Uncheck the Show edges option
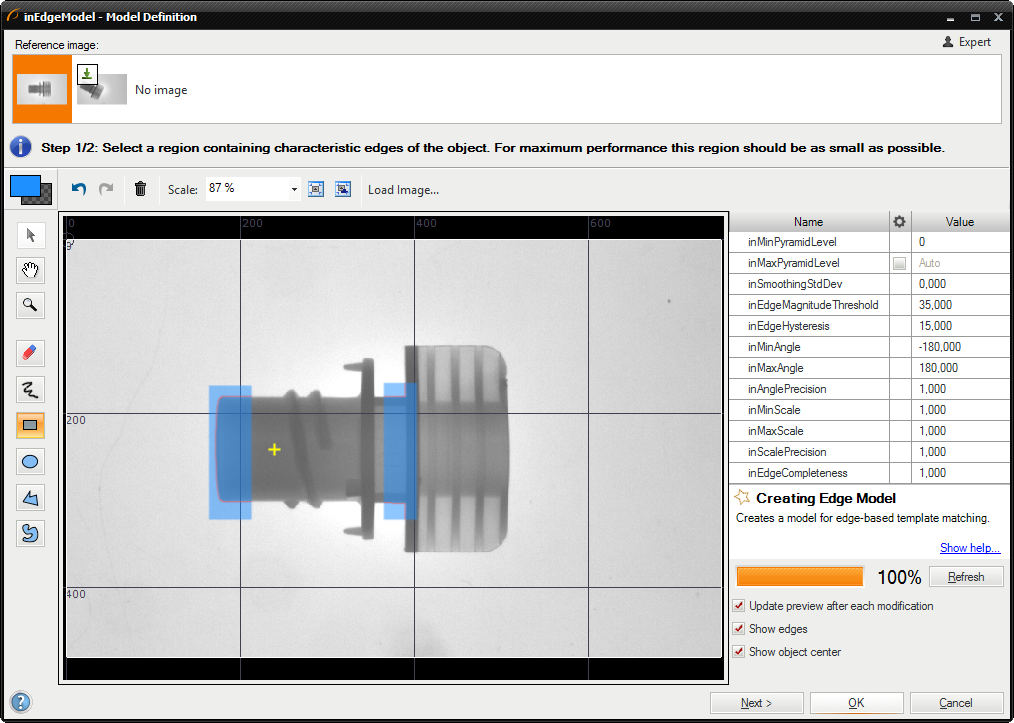Image resolution: width=1014 pixels, height=723 pixels. tap(739, 629)
